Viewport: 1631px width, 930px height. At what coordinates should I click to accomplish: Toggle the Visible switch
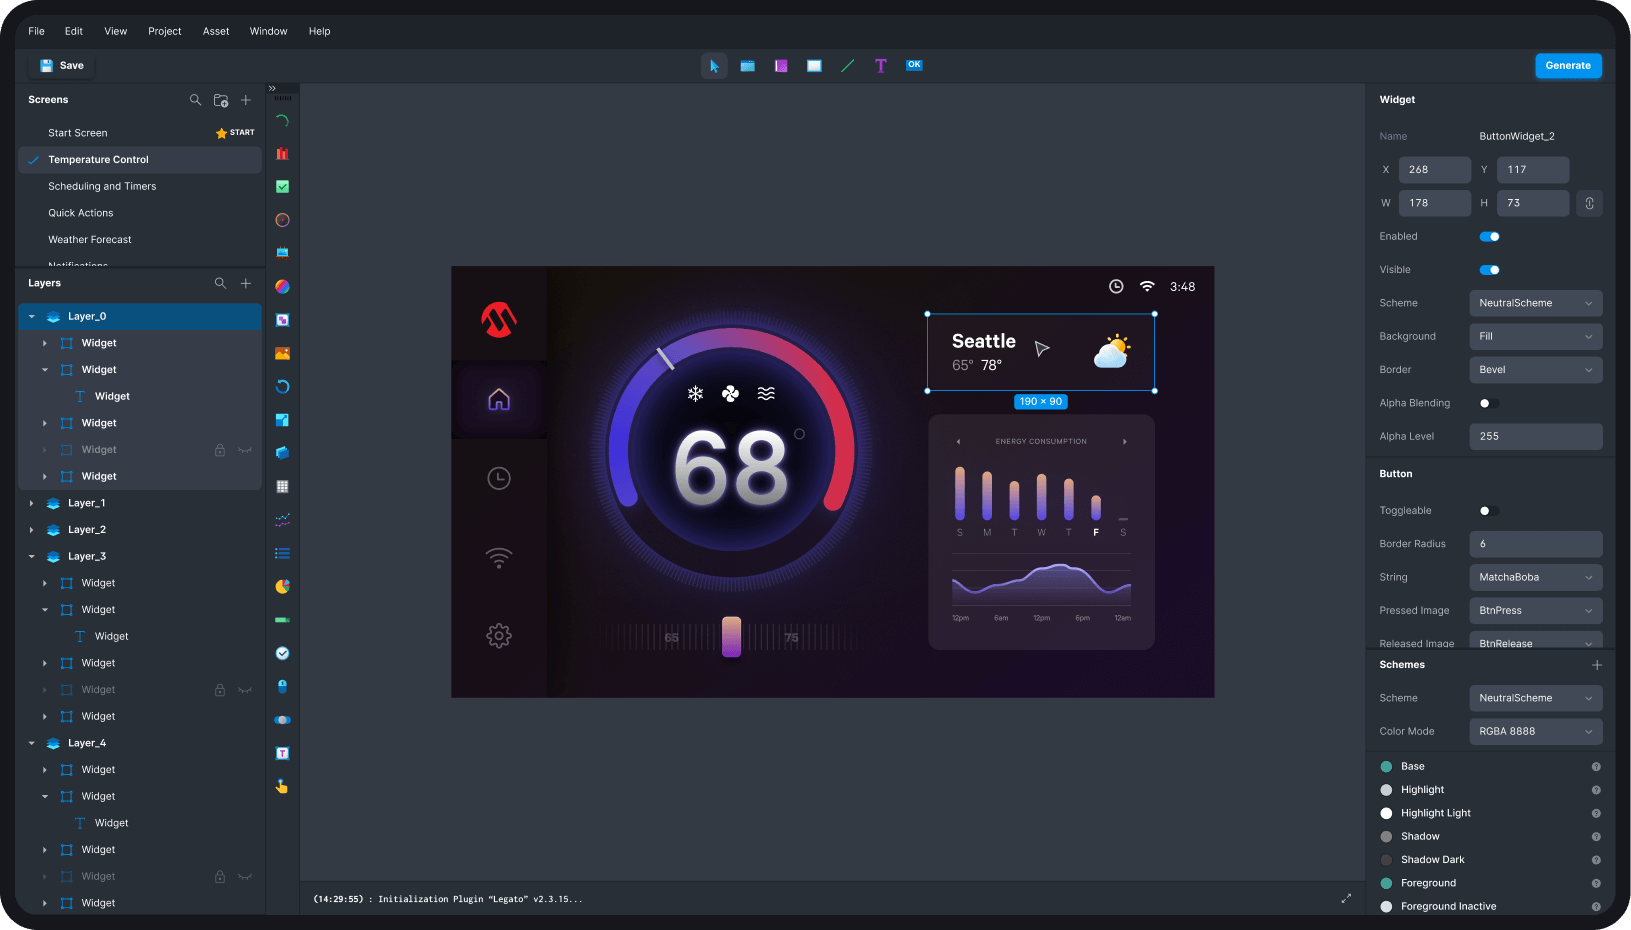[x=1490, y=270]
